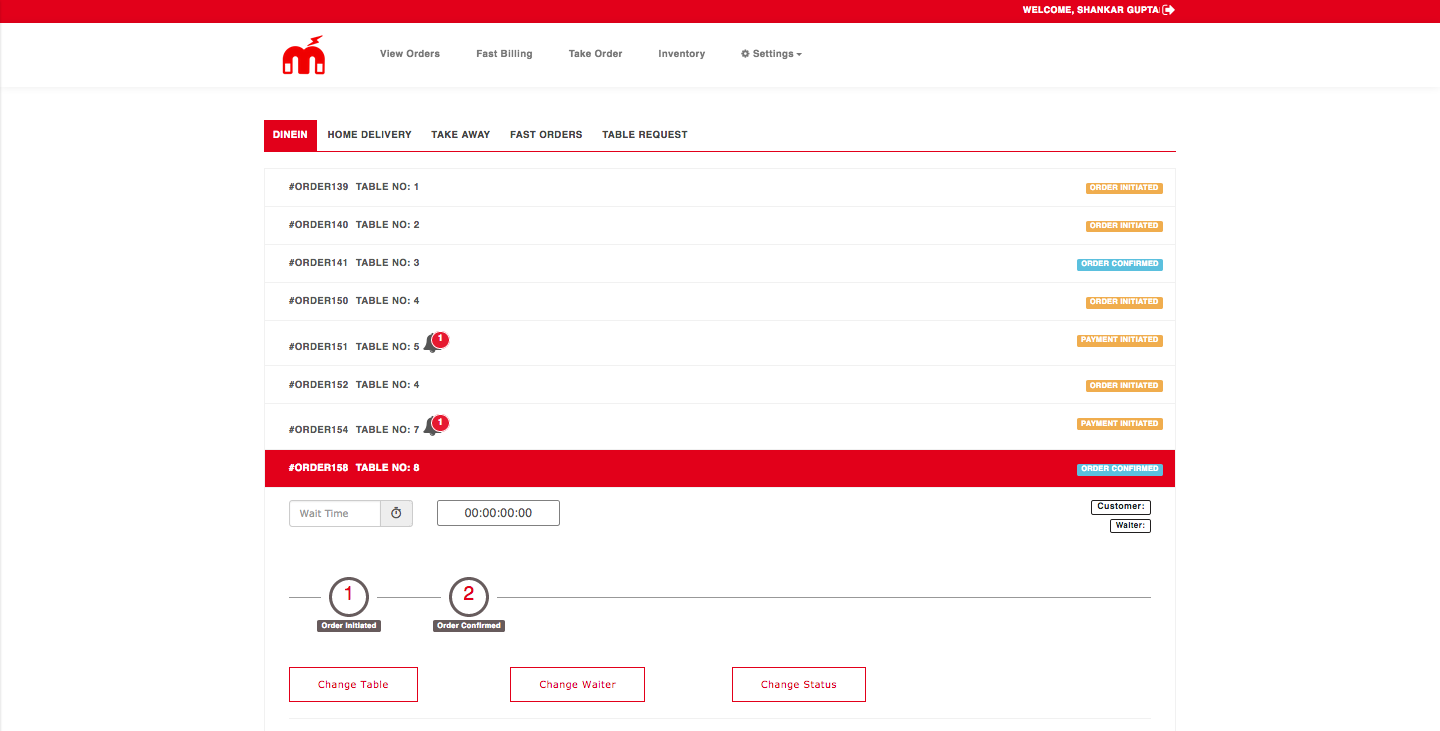Expand order #ORDER154 Table No: 7
This screenshot has height=731, width=1440.
[x=720, y=427]
